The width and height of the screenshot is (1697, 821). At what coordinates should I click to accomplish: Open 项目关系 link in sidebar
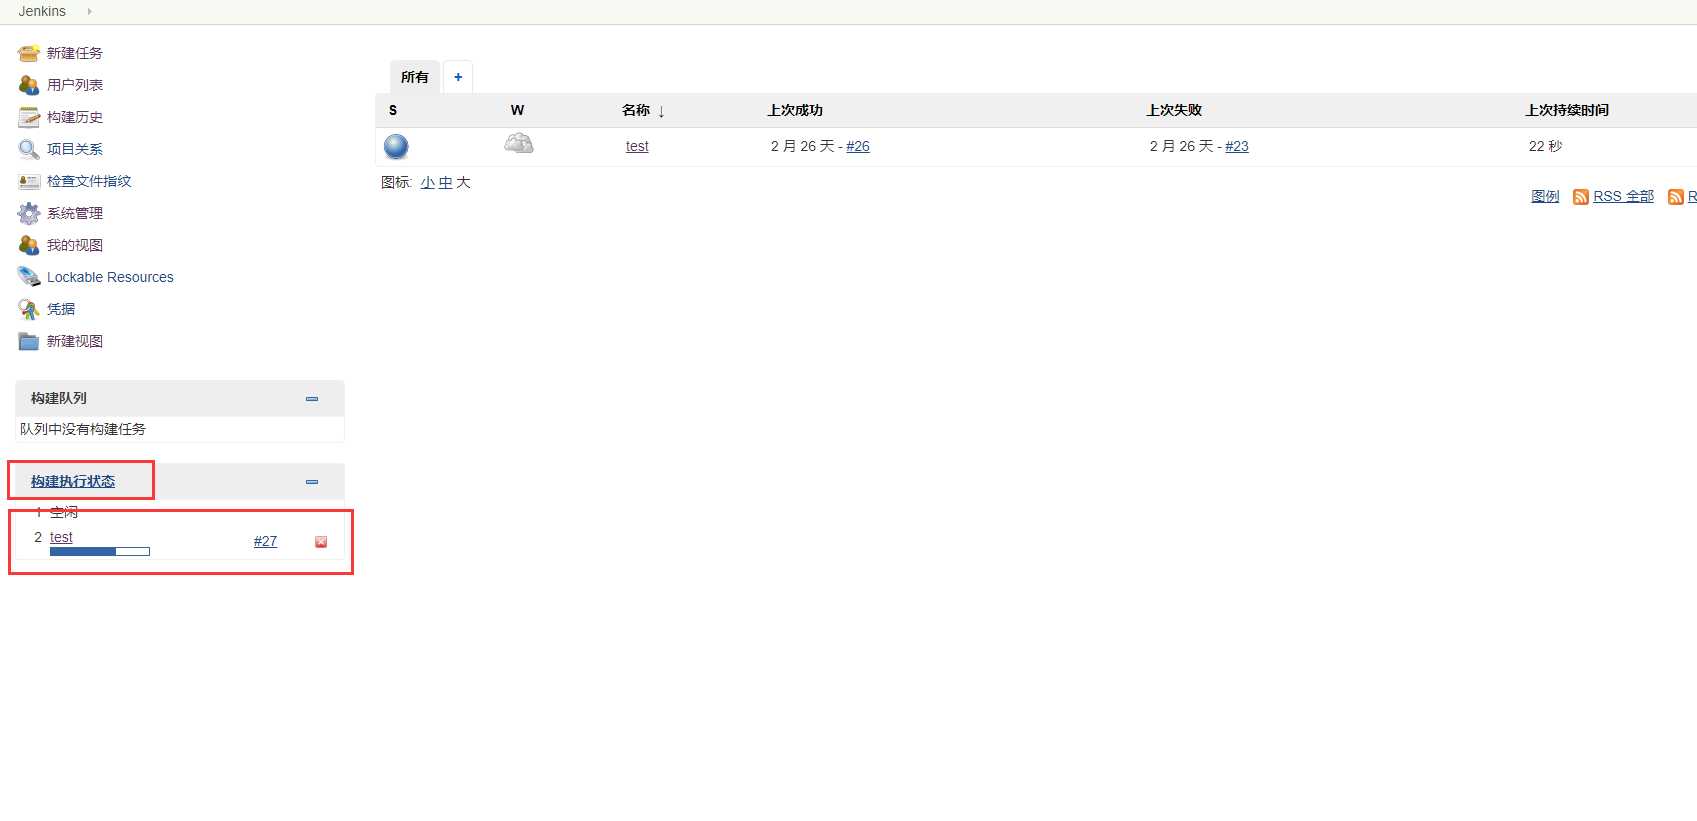point(75,149)
